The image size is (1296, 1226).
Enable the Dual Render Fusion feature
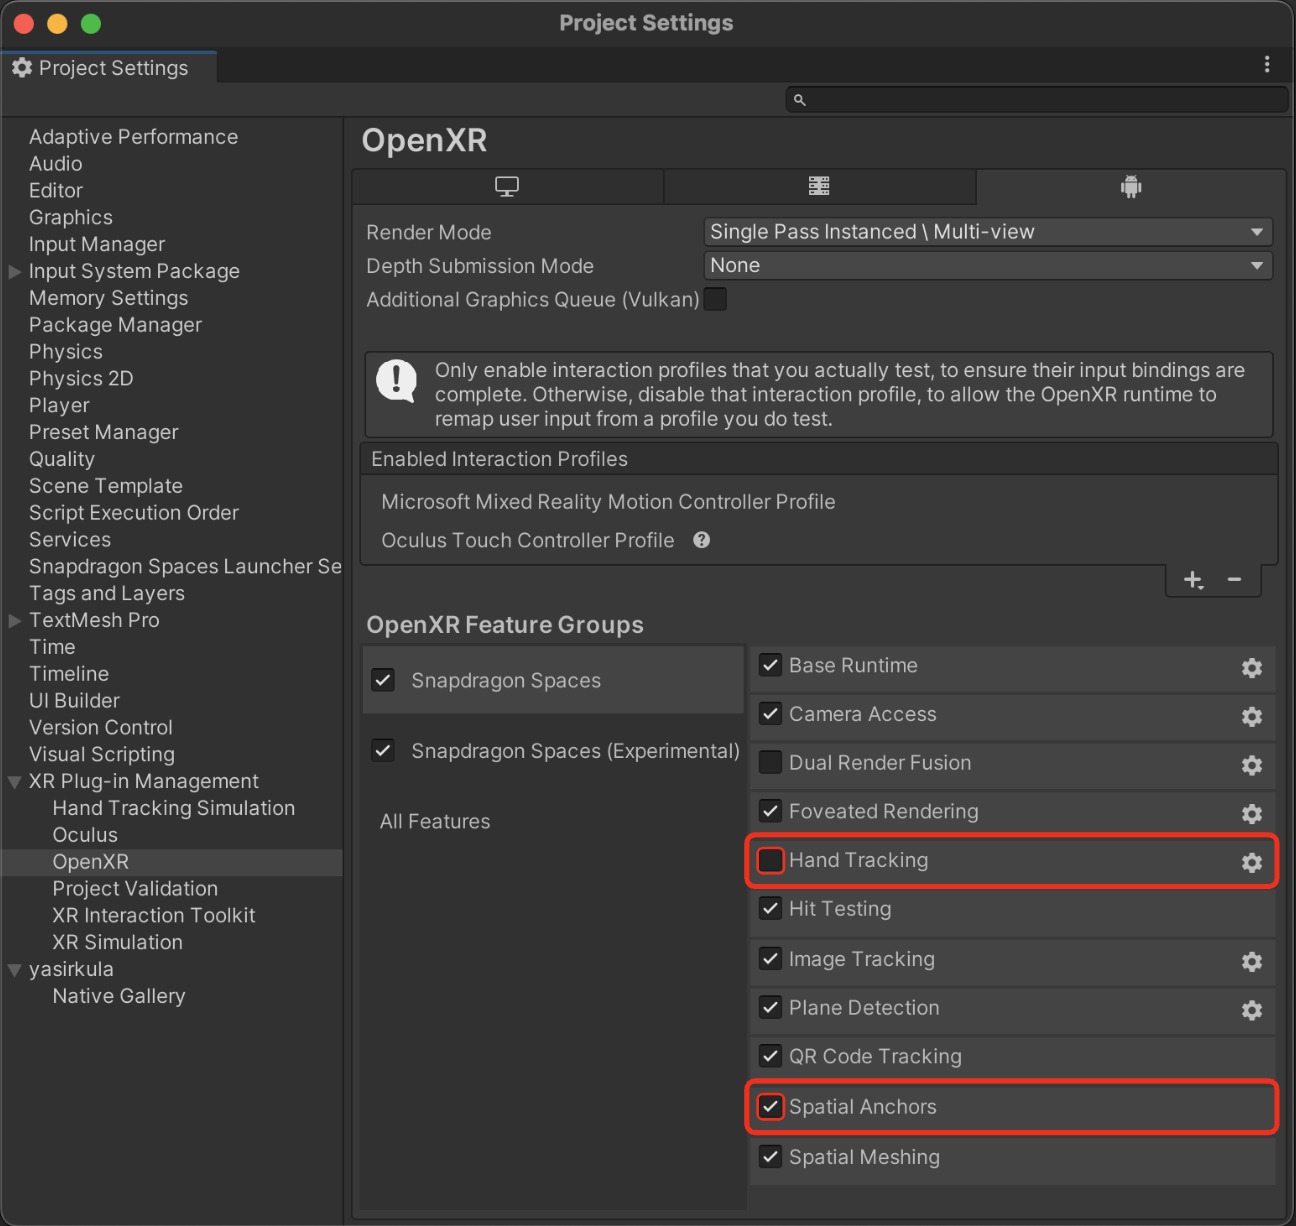(770, 762)
